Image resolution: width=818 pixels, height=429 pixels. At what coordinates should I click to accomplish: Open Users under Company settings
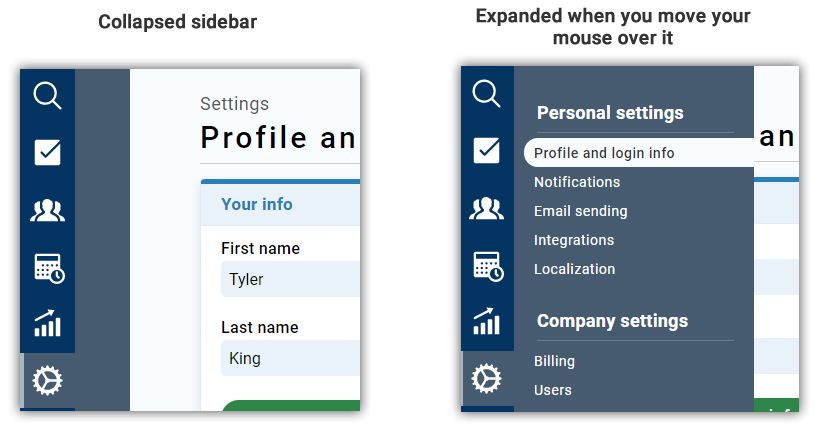point(553,390)
